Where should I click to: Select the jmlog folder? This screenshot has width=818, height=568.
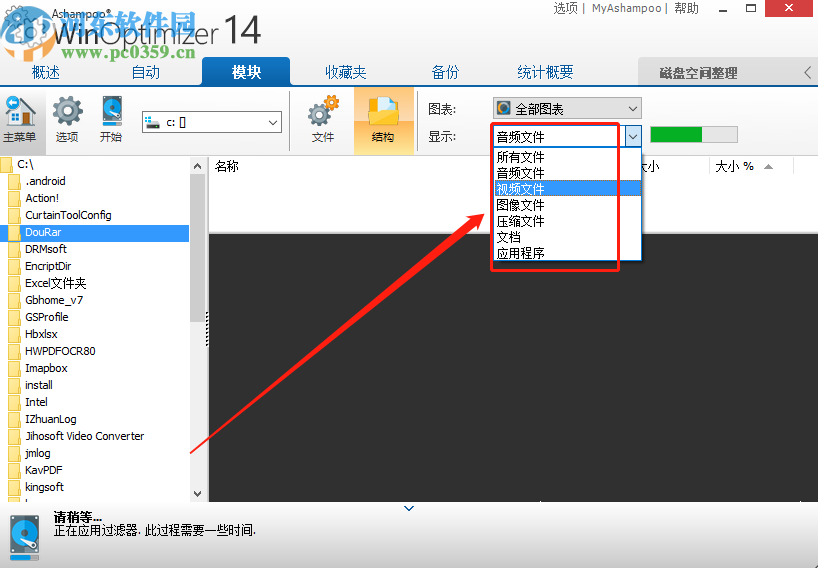coord(38,453)
